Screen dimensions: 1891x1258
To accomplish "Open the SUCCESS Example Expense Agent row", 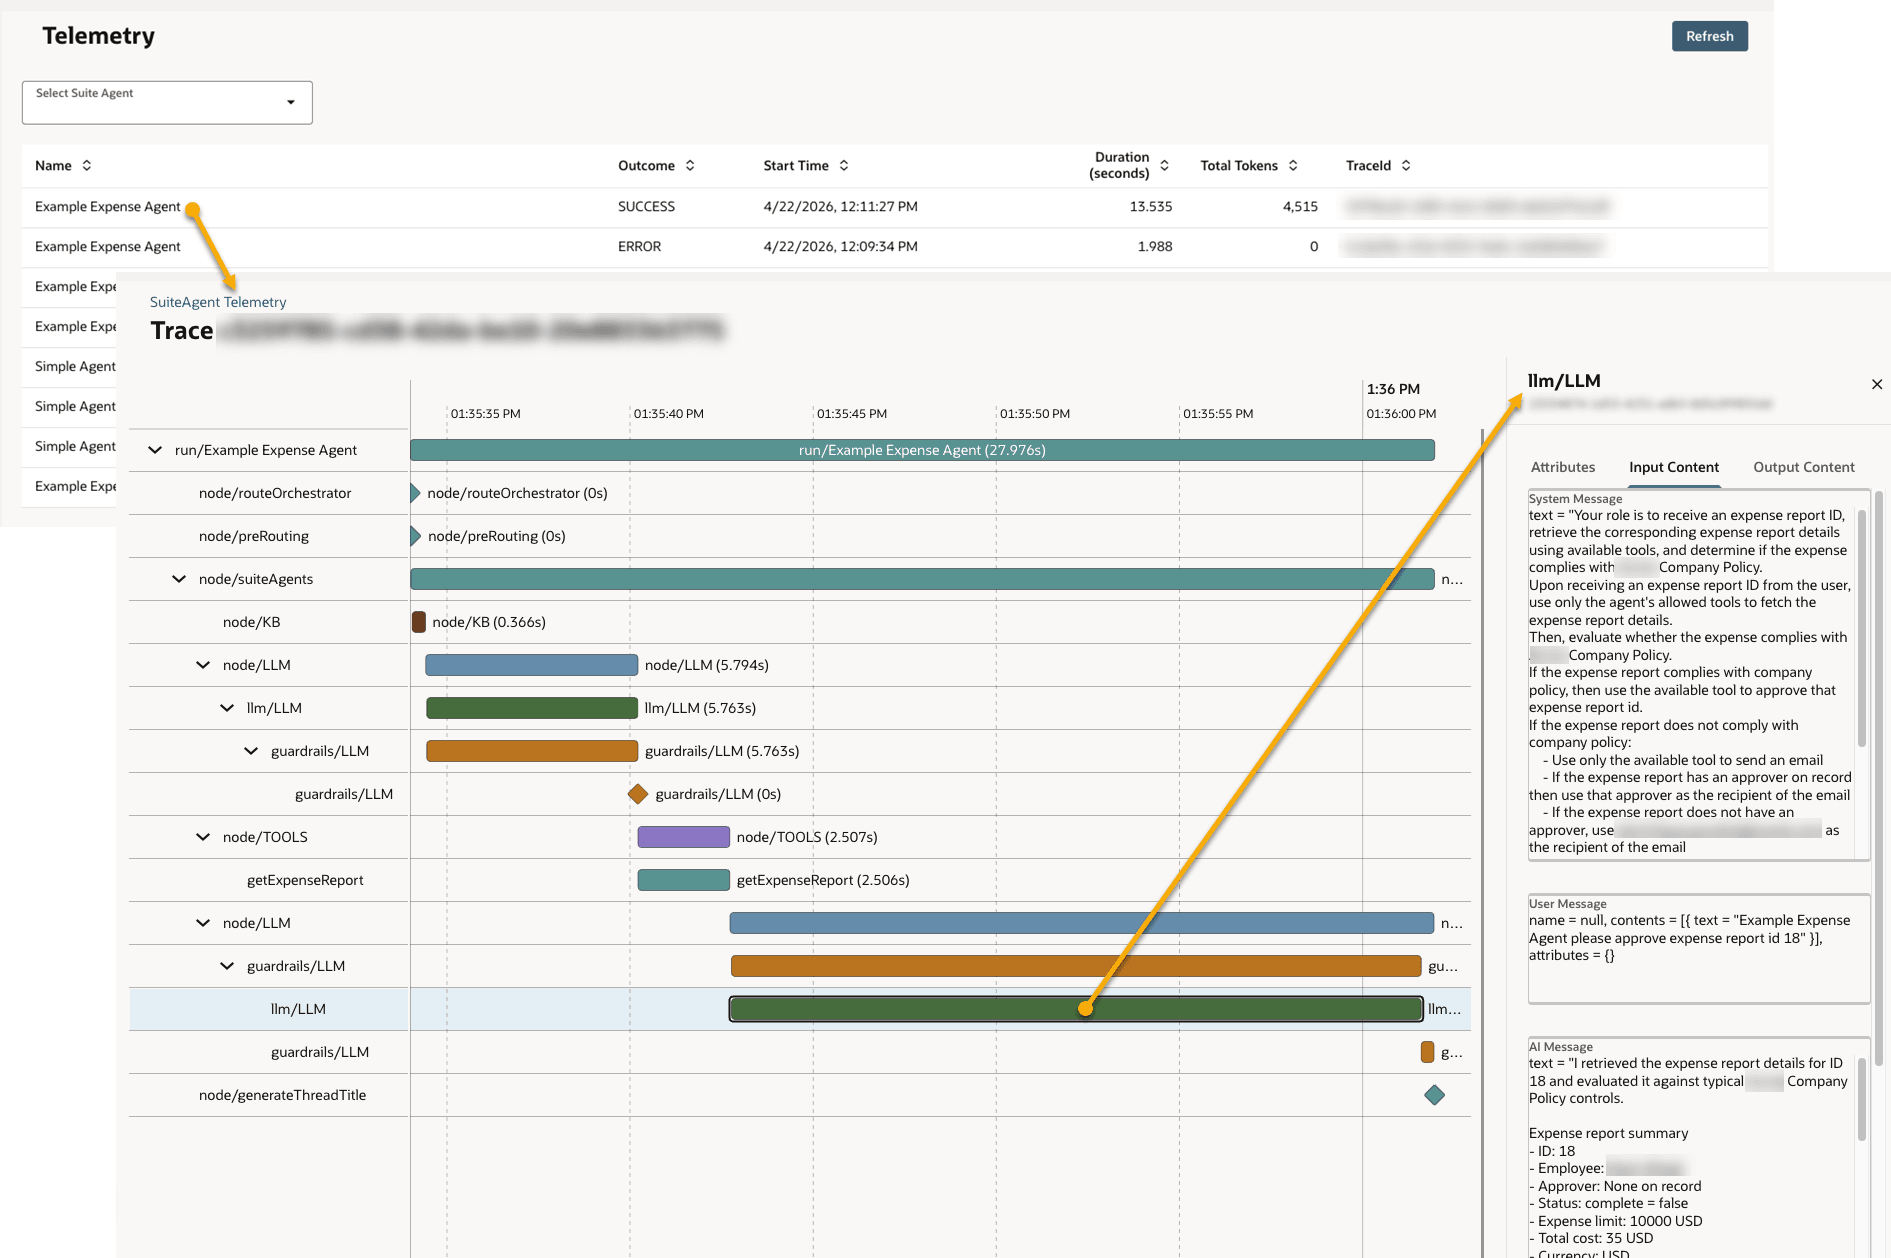I will point(894,207).
